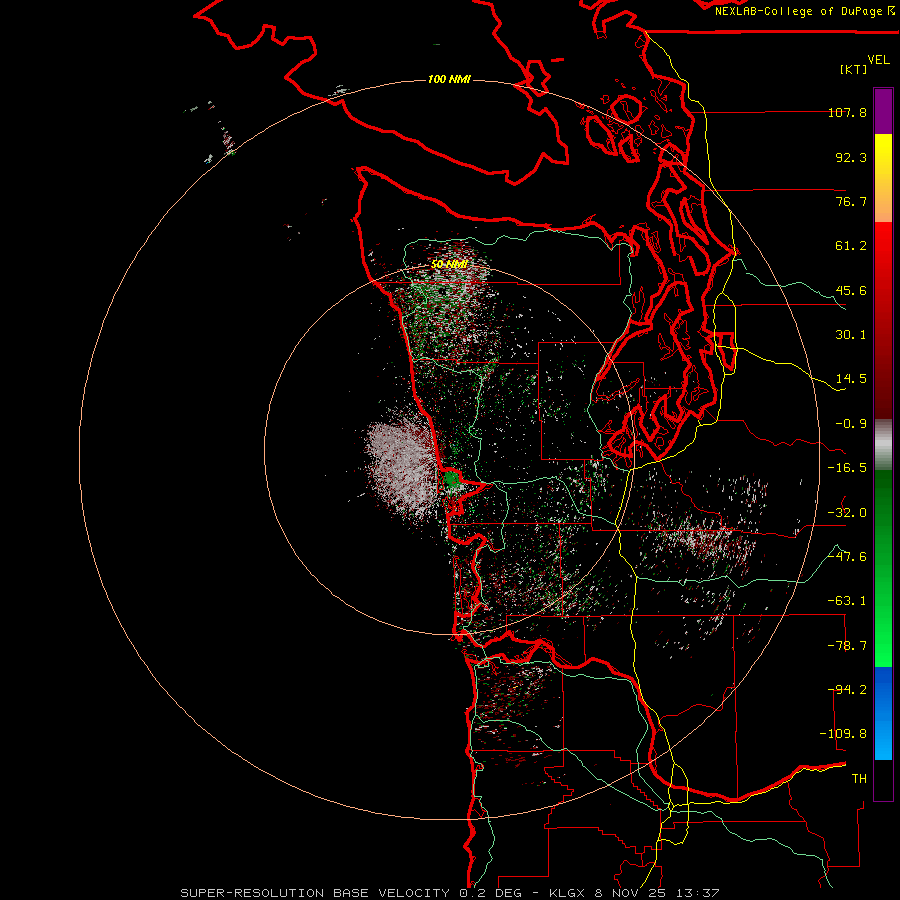900x900 pixels.
Task: Select the 30.1 legend value
Action: point(851,335)
